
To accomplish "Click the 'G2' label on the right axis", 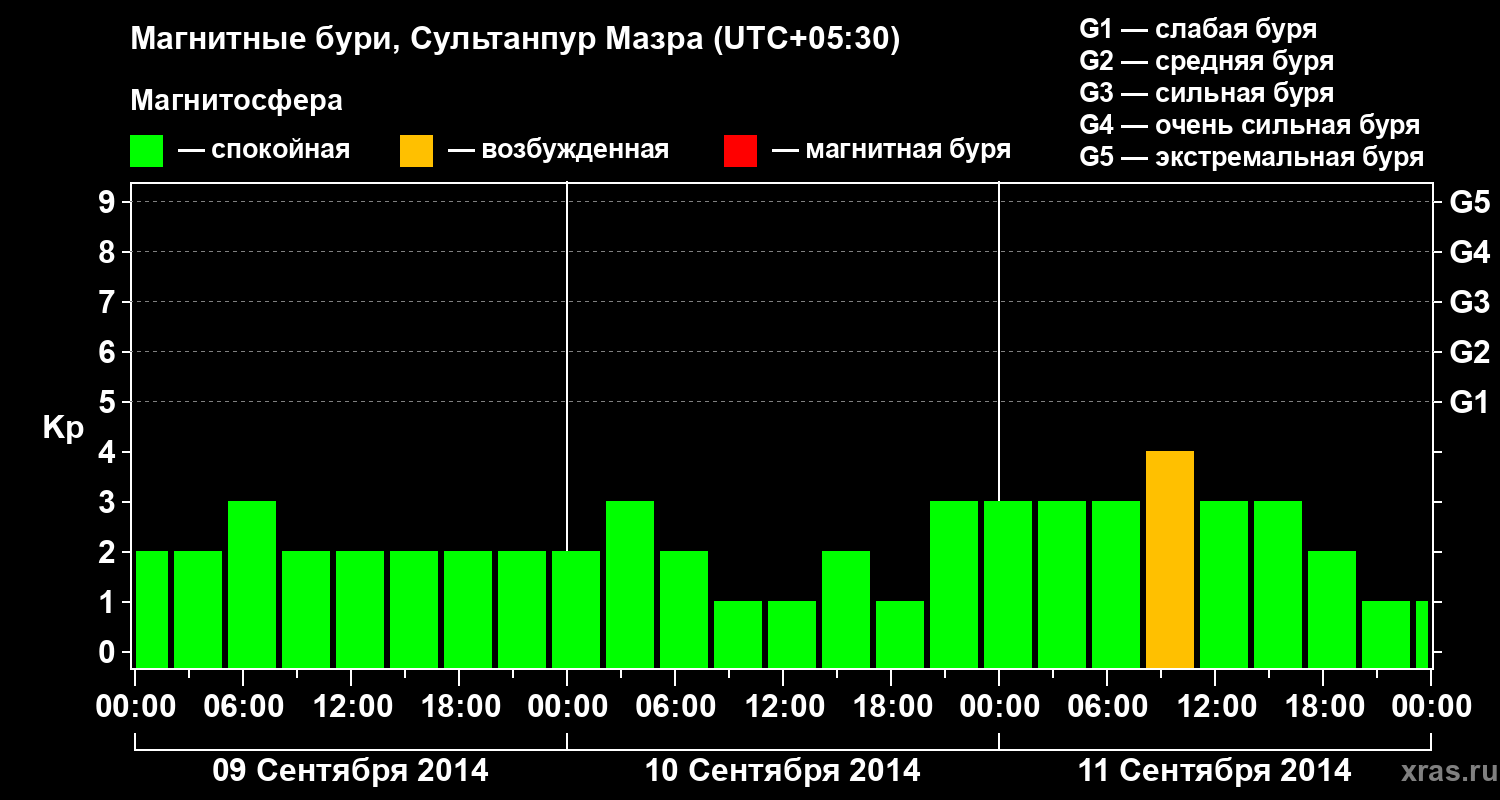I will click(x=1469, y=353).
